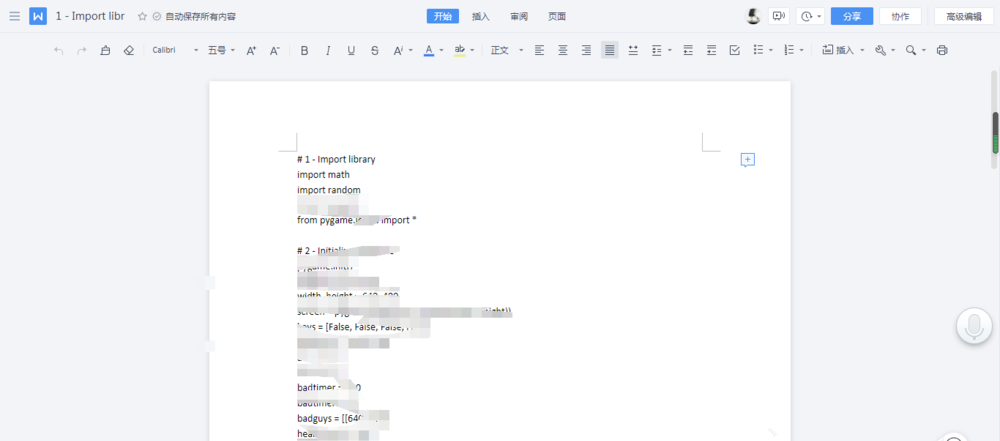Open the version history clock menu
The height and width of the screenshot is (441, 1000).
pos(811,17)
